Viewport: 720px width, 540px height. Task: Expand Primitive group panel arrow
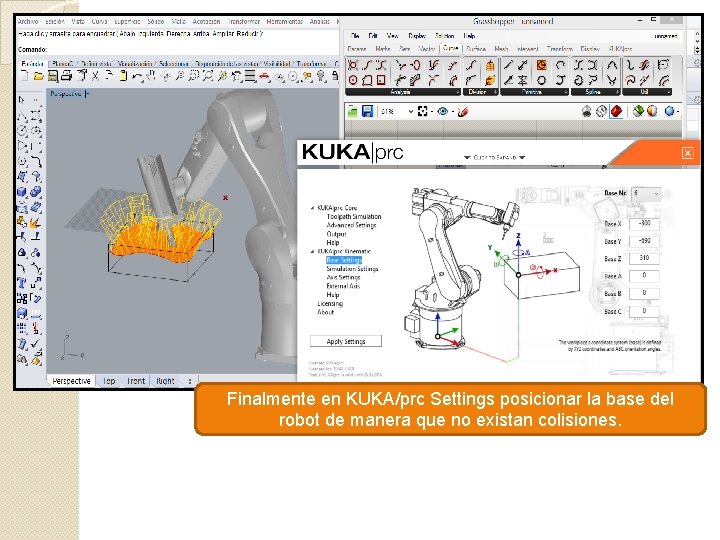pyautogui.click(x=565, y=92)
